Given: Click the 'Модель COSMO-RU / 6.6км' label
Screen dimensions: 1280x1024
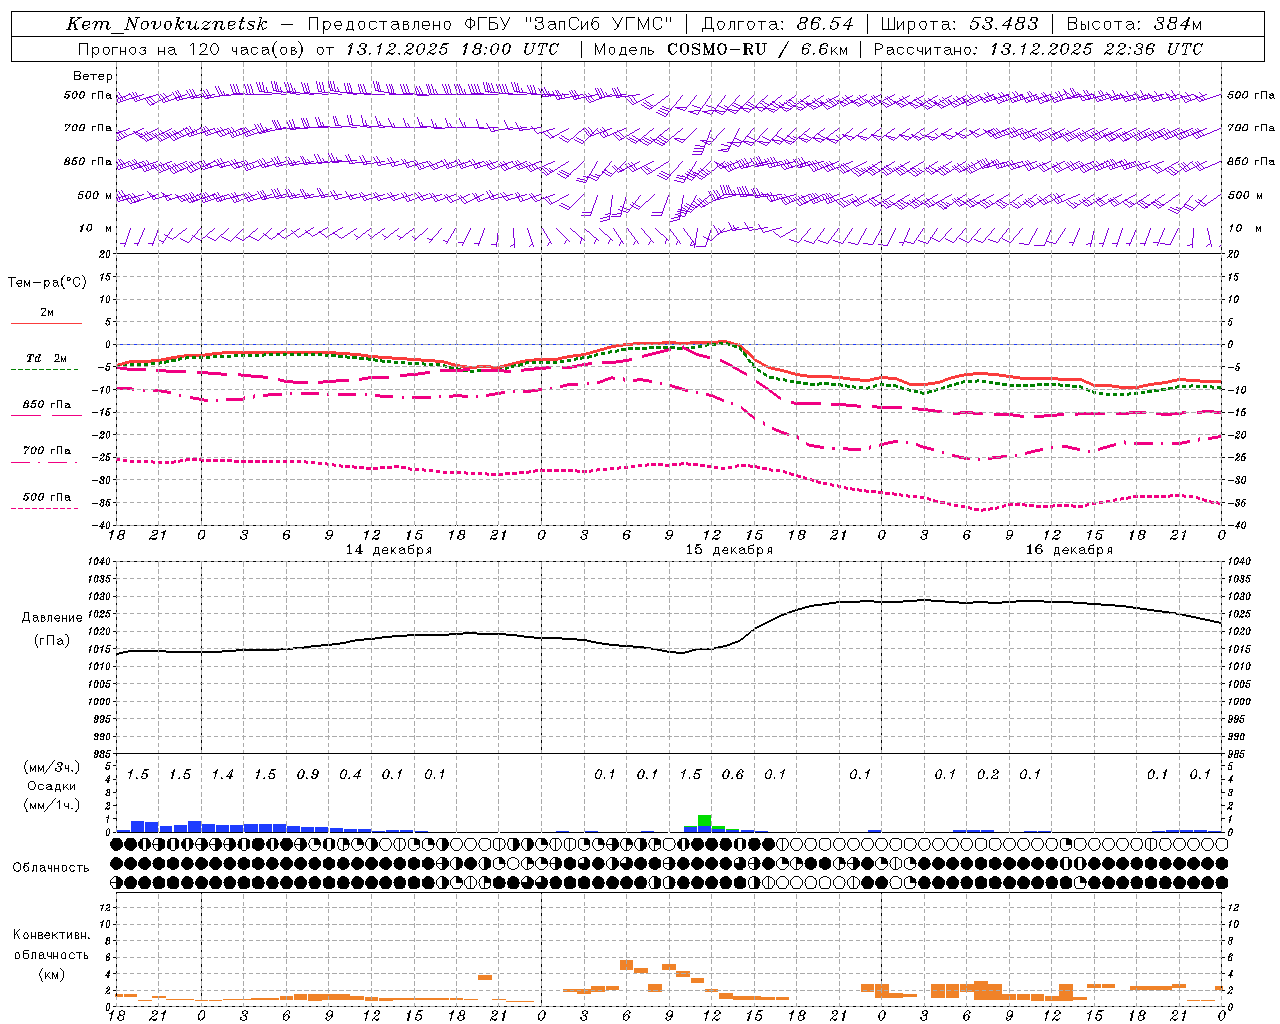Looking at the screenshot, I should 720,49.
